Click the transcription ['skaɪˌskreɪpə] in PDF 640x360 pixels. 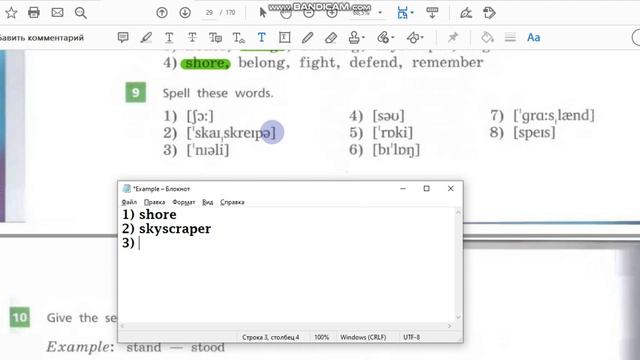point(231,133)
